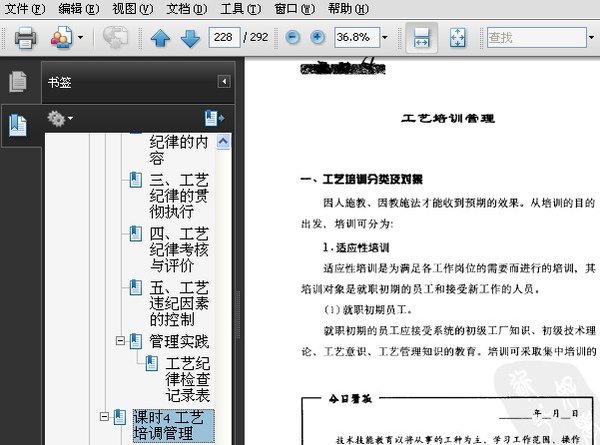This screenshot has width=600, height=445.
Task: Click the 查找 search field
Action: tap(536, 37)
